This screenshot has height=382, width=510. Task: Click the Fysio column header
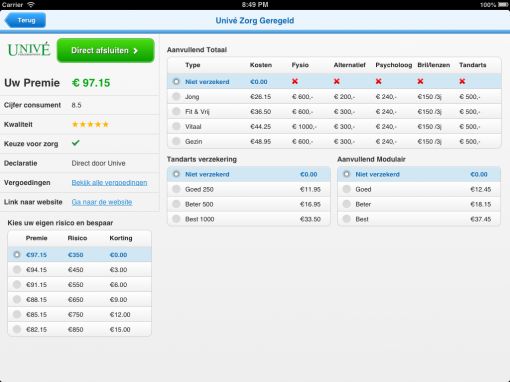pos(300,65)
